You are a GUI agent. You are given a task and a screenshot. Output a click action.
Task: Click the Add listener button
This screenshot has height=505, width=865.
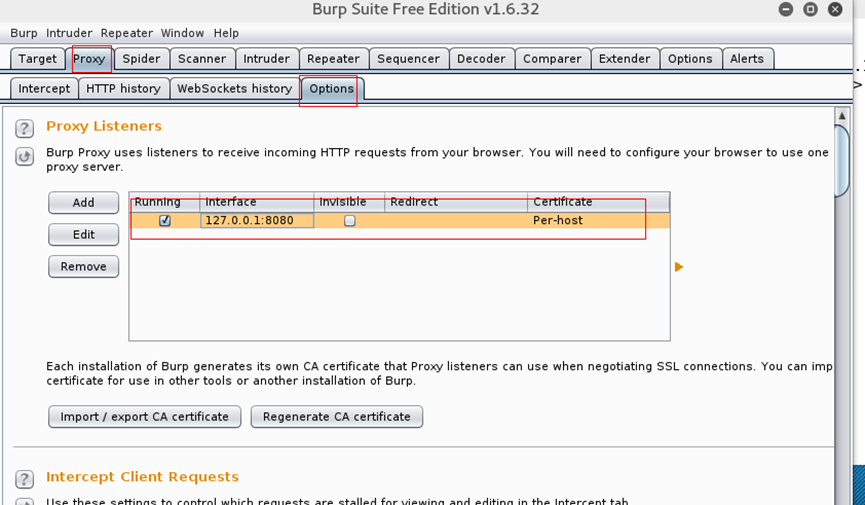coord(83,203)
